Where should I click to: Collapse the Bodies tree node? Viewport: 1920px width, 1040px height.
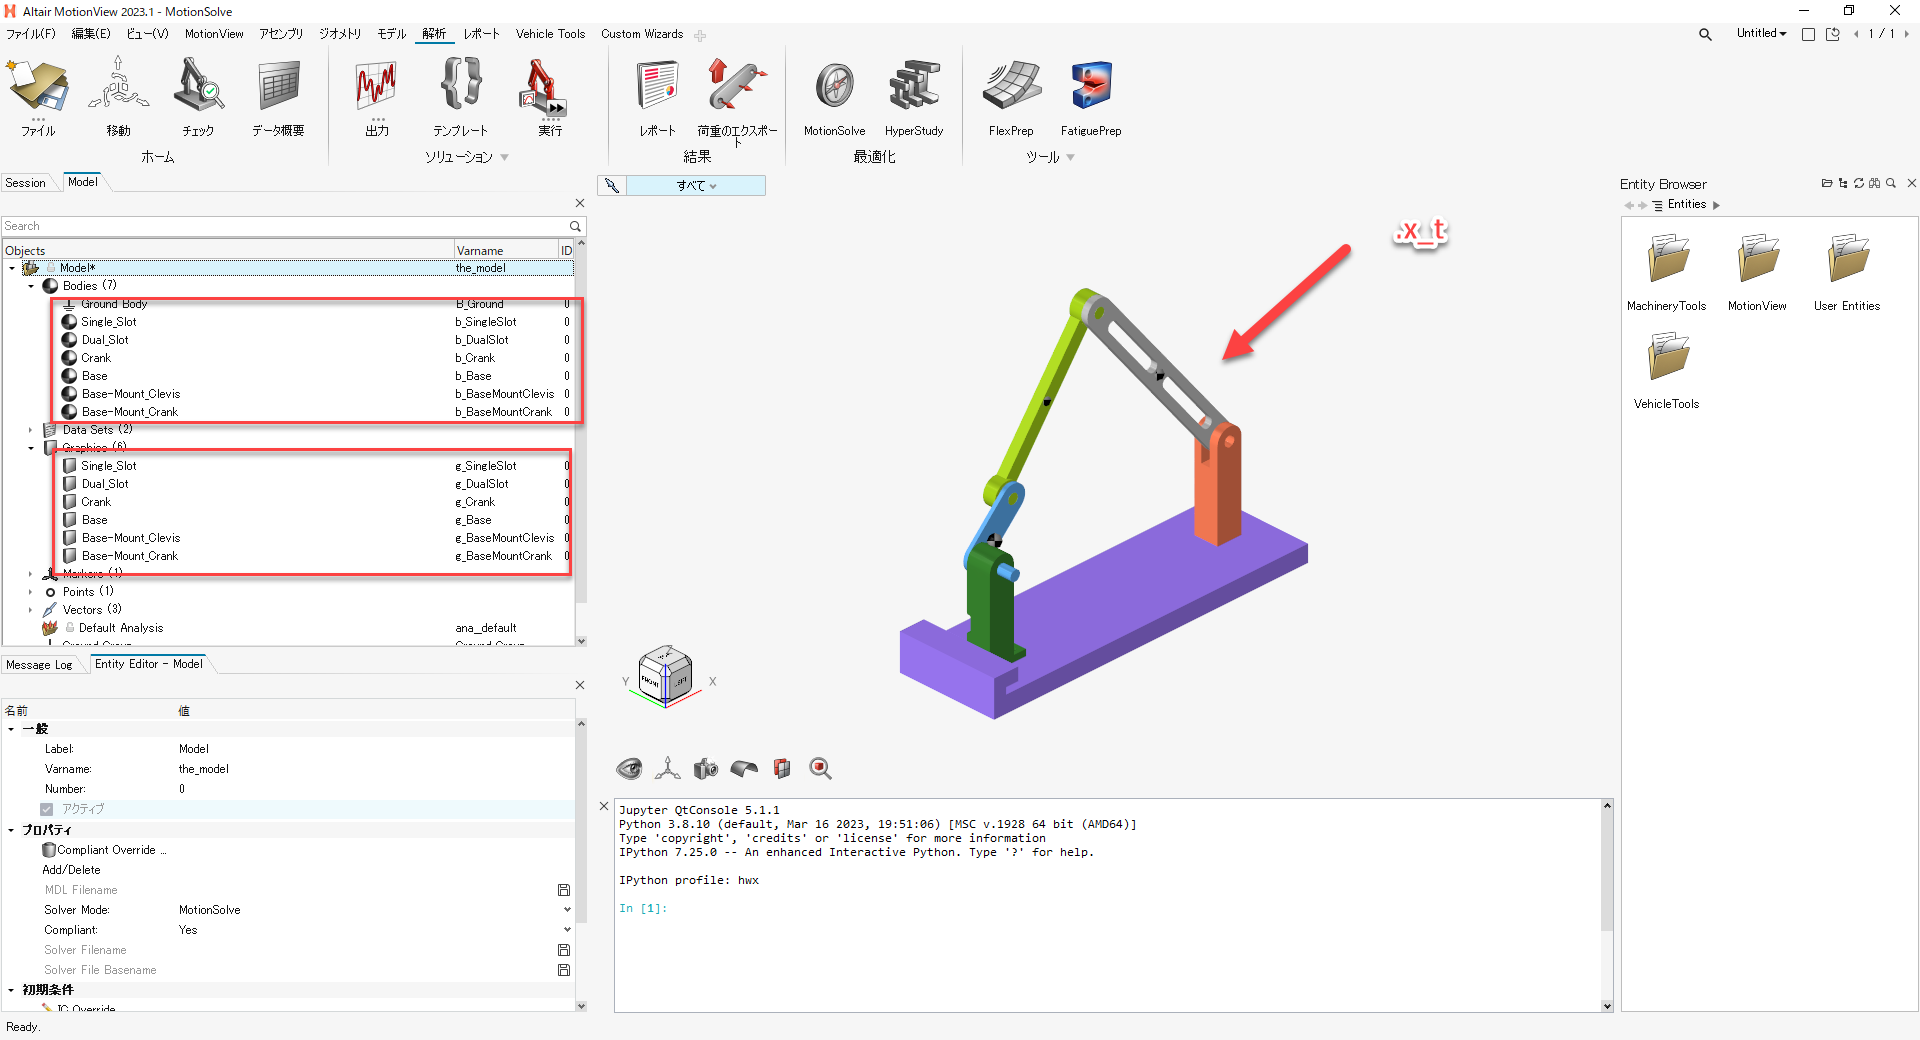31,286
